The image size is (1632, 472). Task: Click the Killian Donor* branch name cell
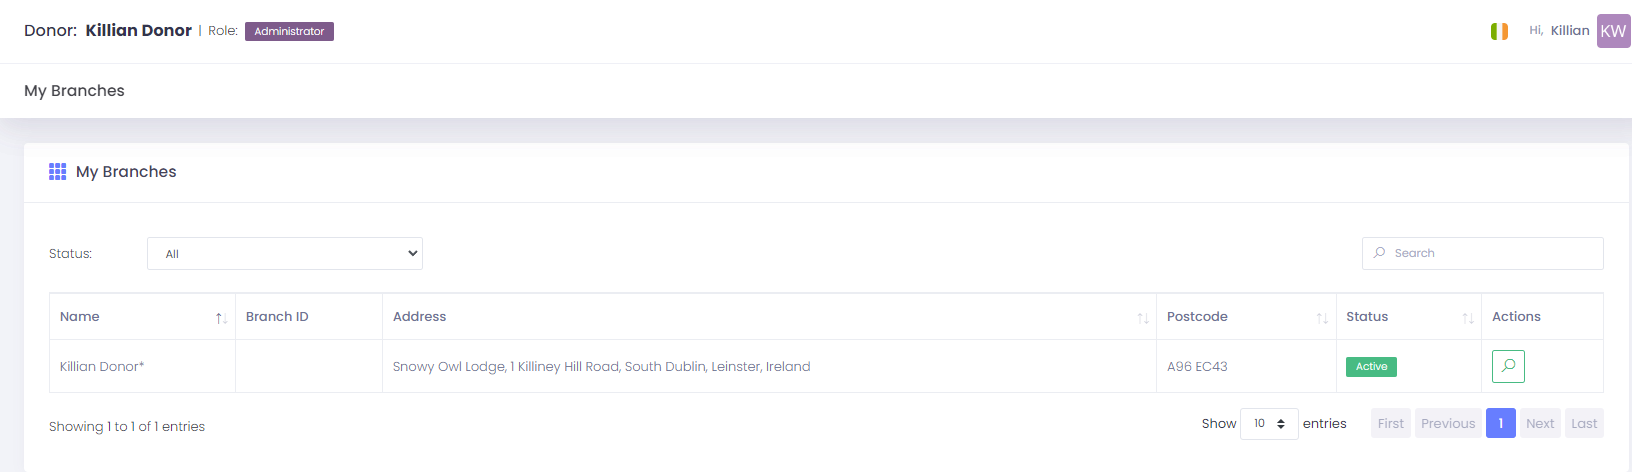(x=143, y=366)
